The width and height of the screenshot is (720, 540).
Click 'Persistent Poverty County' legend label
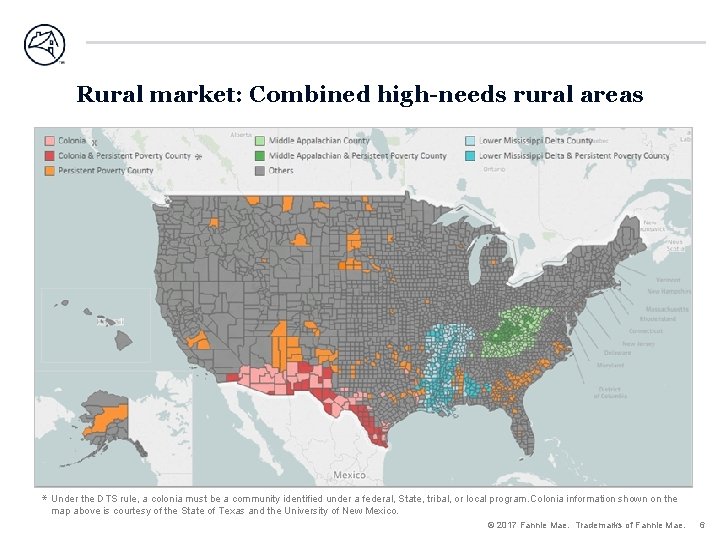pyautogui.click(x=106, y=170)
